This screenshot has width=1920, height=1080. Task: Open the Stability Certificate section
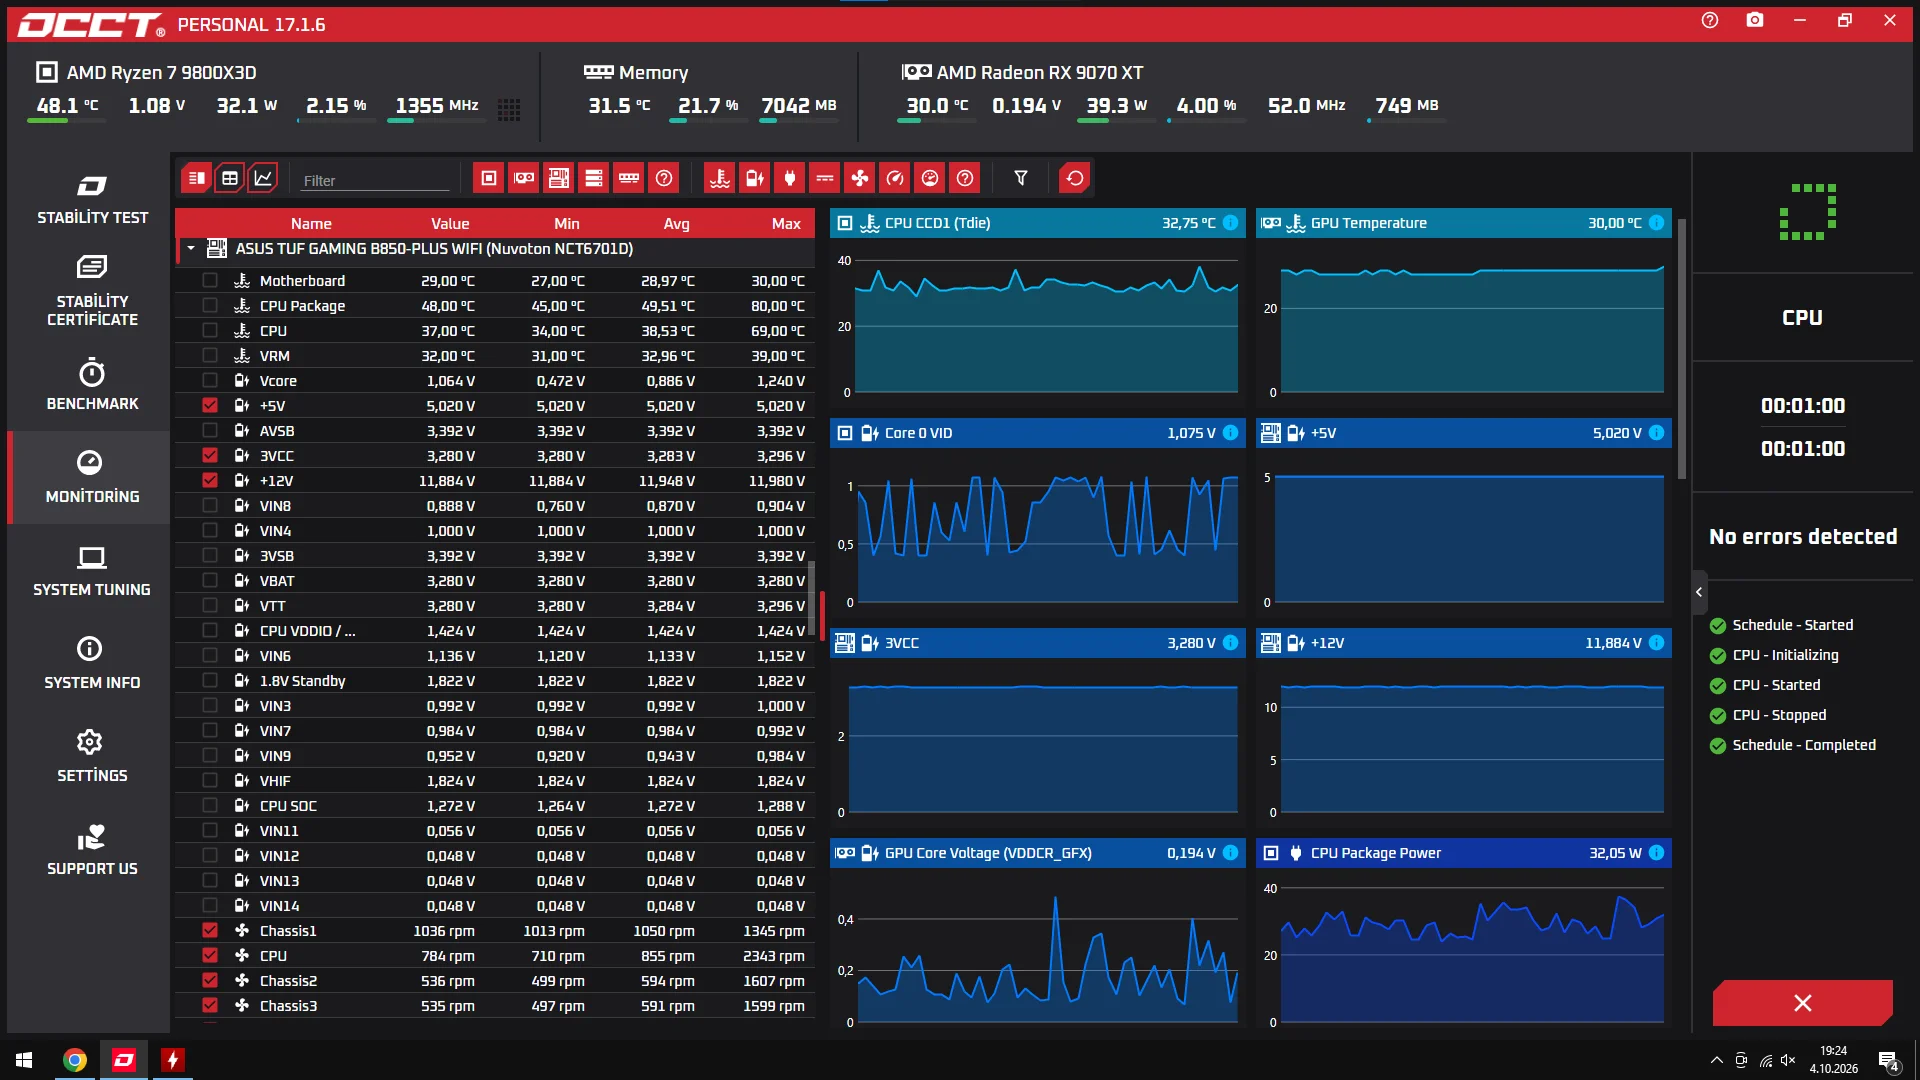point(92,292)
